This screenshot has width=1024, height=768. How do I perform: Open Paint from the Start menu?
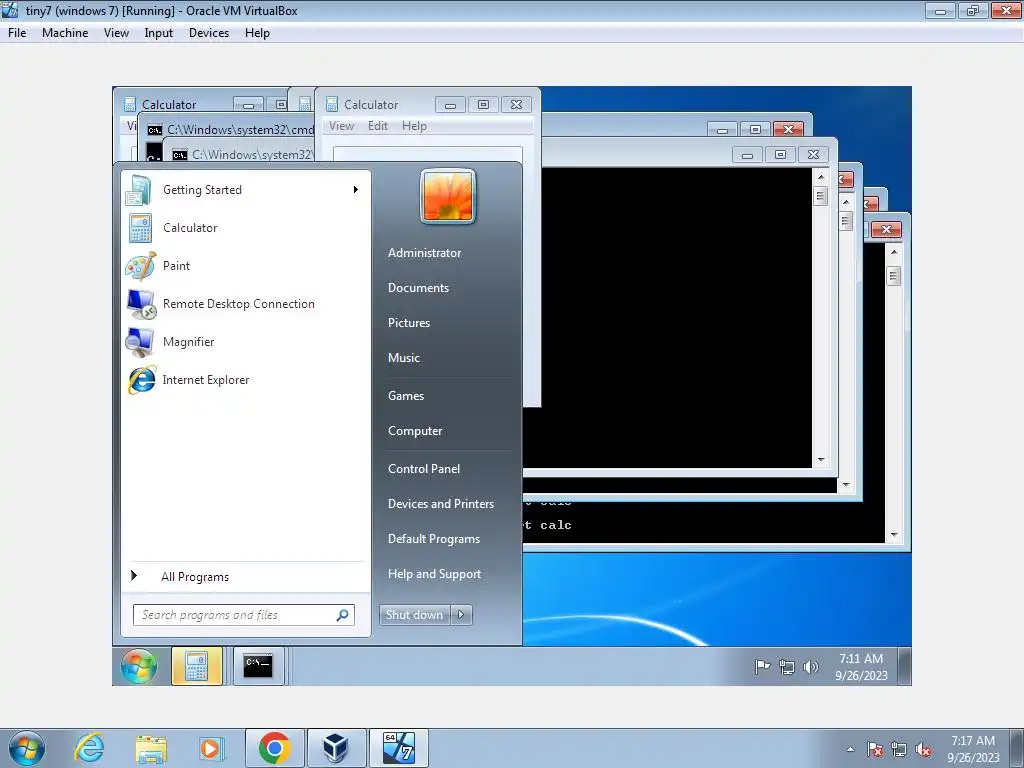tap(244, 266)
